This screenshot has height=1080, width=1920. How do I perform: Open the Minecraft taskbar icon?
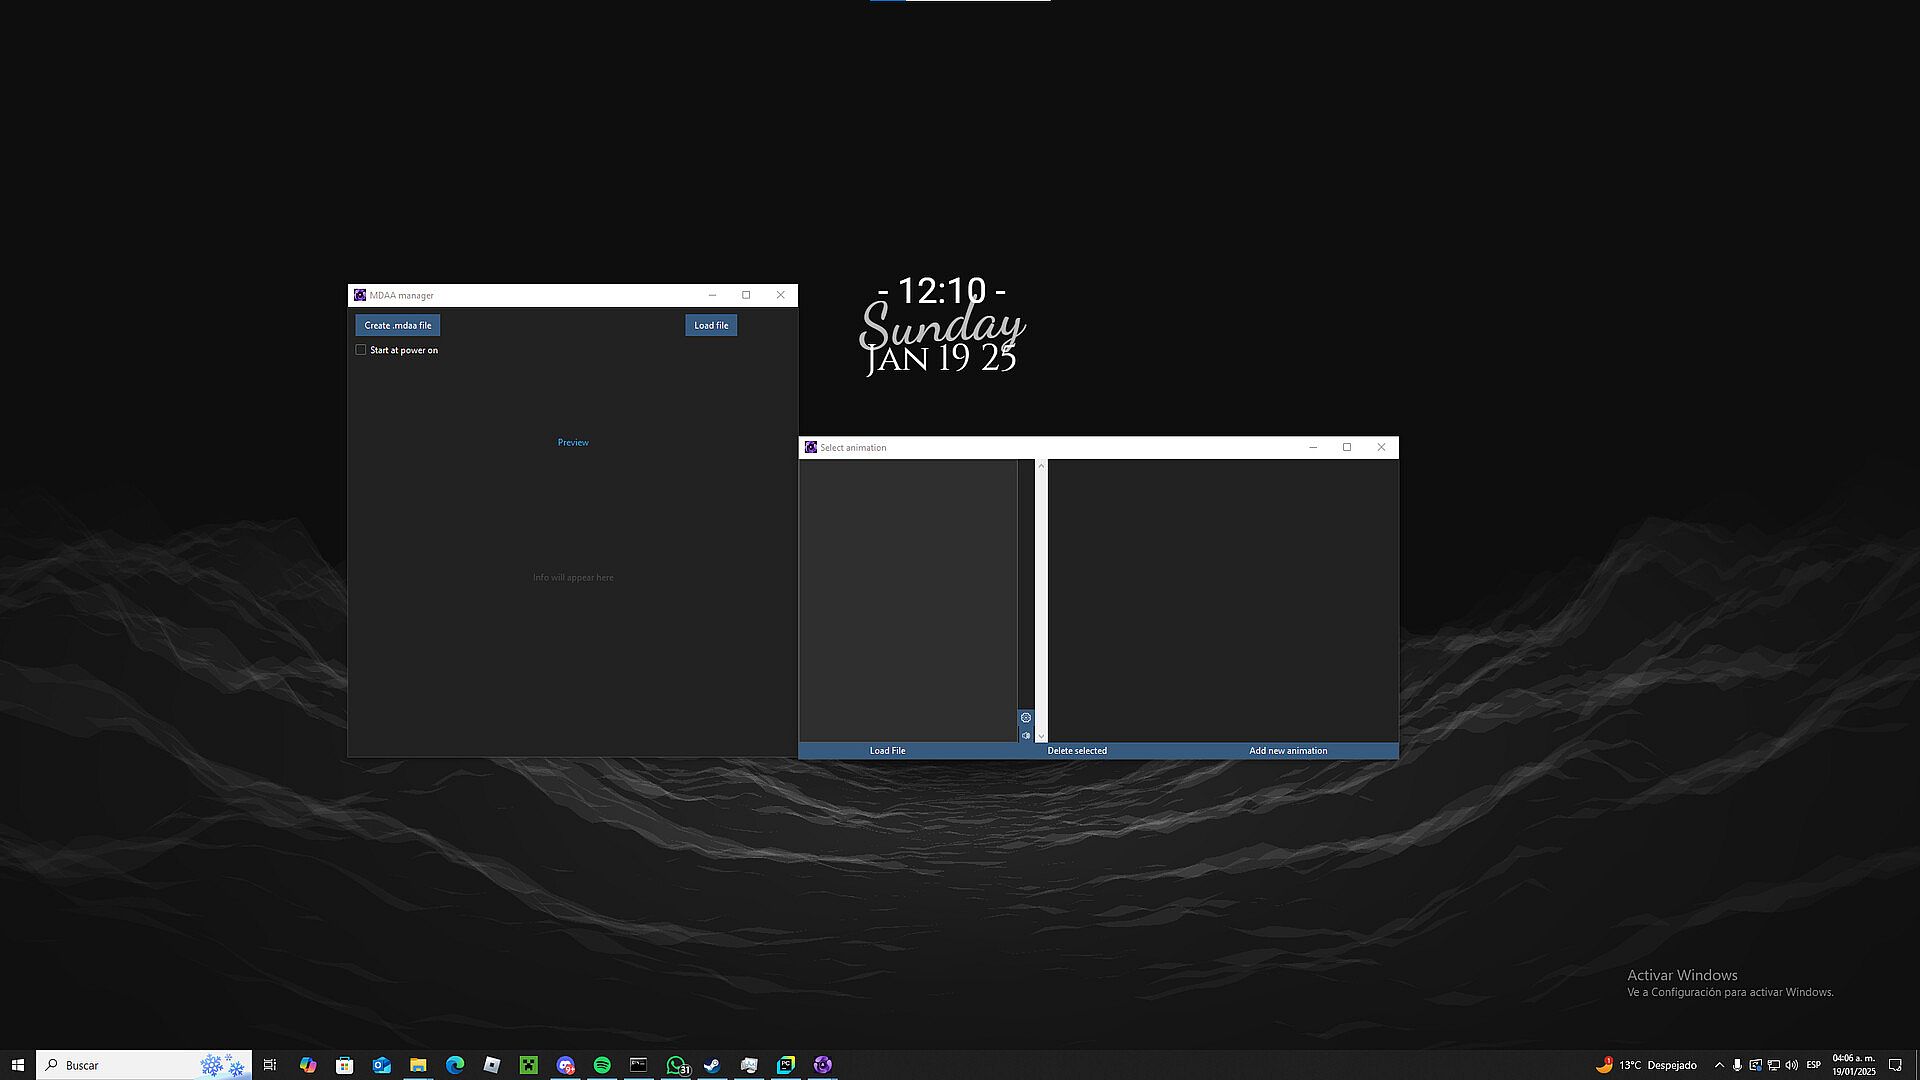(528, 1065)
